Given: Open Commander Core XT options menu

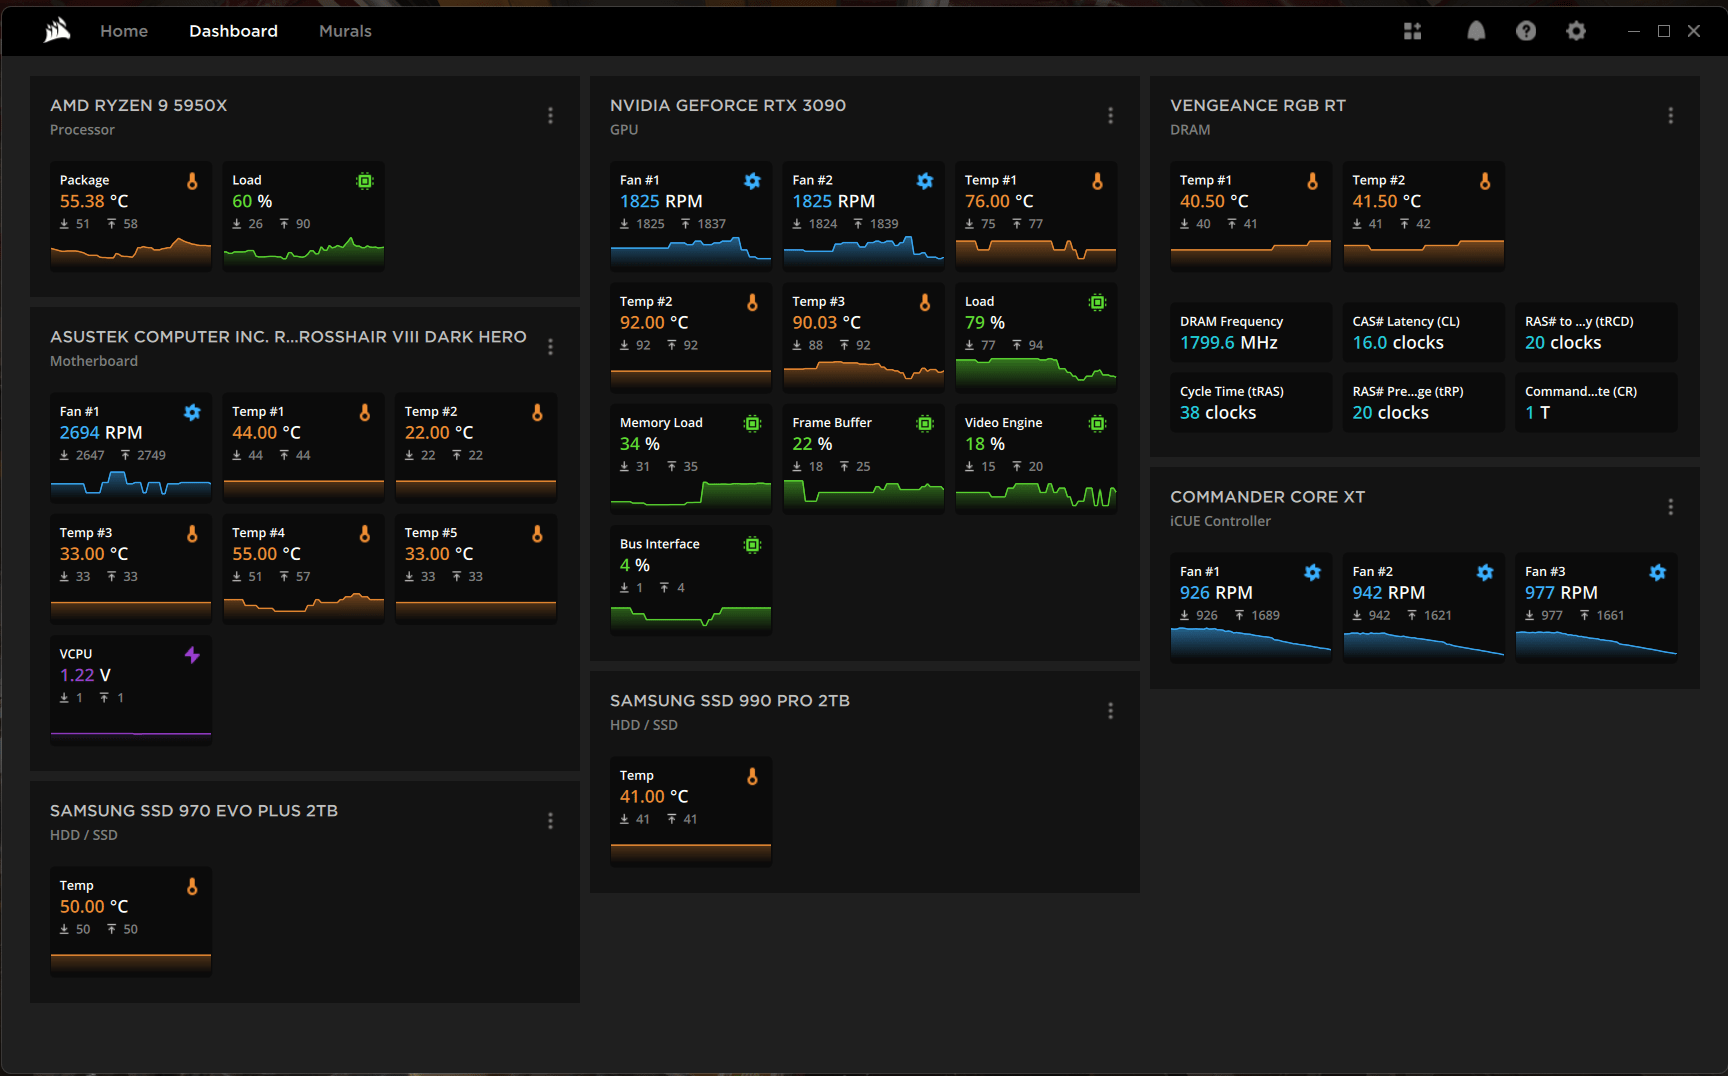Looking at the screenshot, I should 1670,507.
